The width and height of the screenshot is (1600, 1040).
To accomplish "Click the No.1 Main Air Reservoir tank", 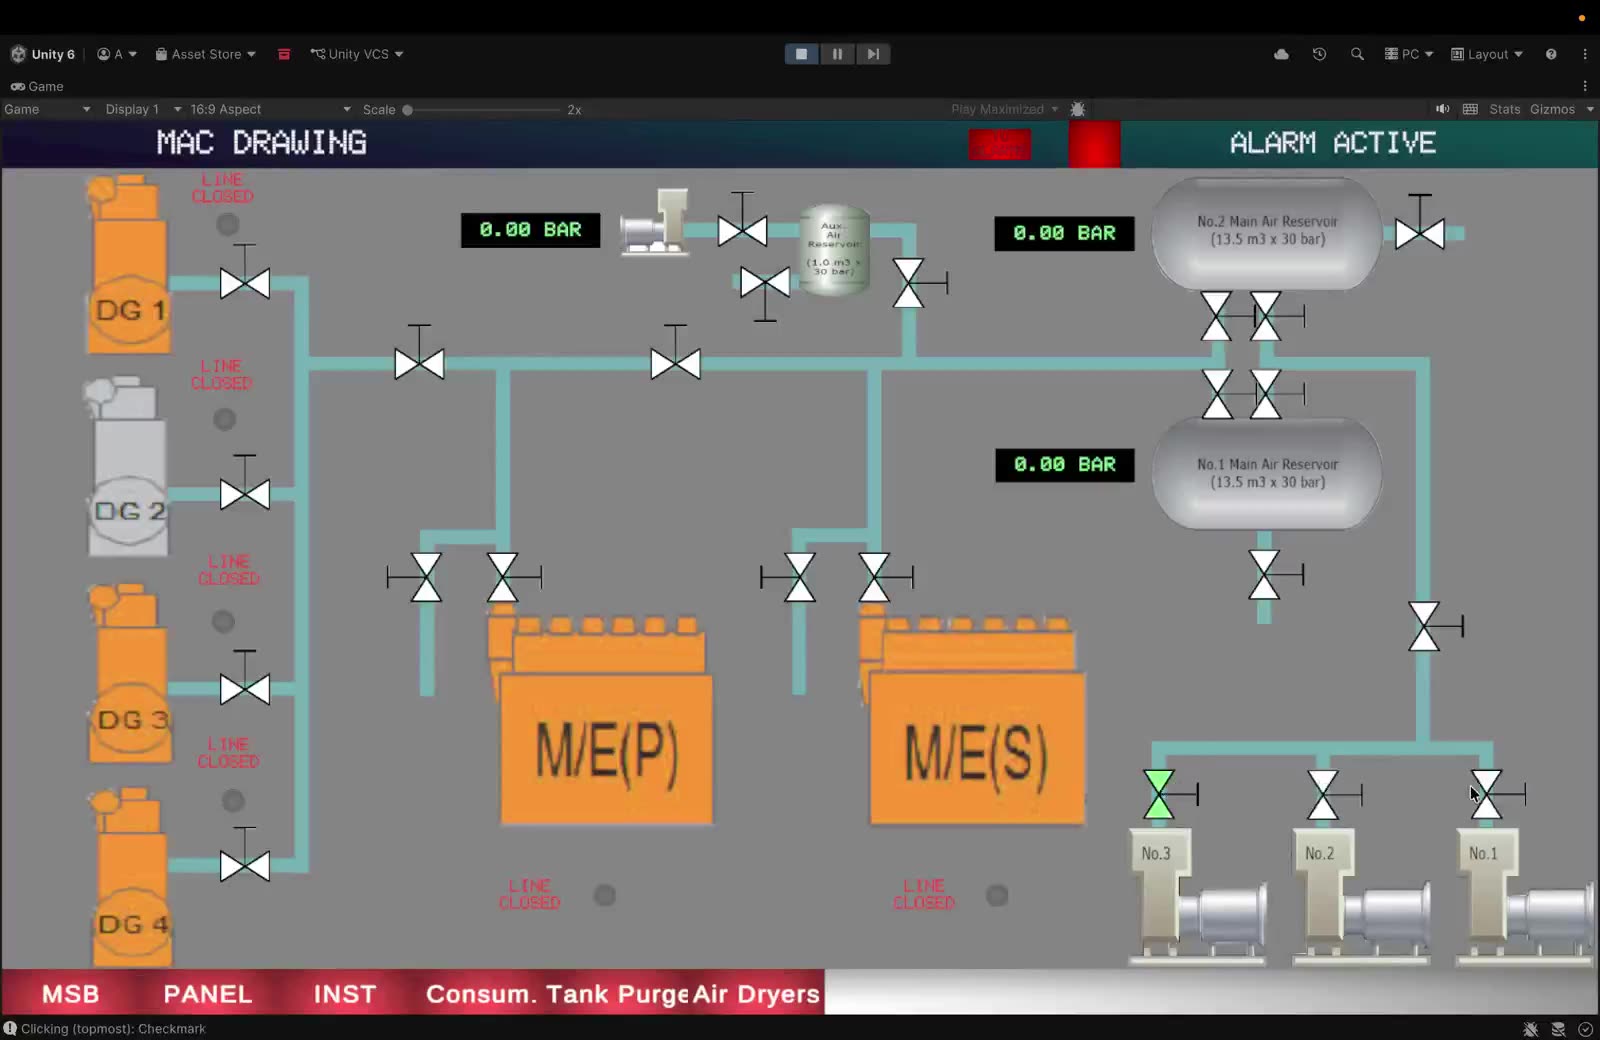I will pyautogui.click(x=1267, y=473).
